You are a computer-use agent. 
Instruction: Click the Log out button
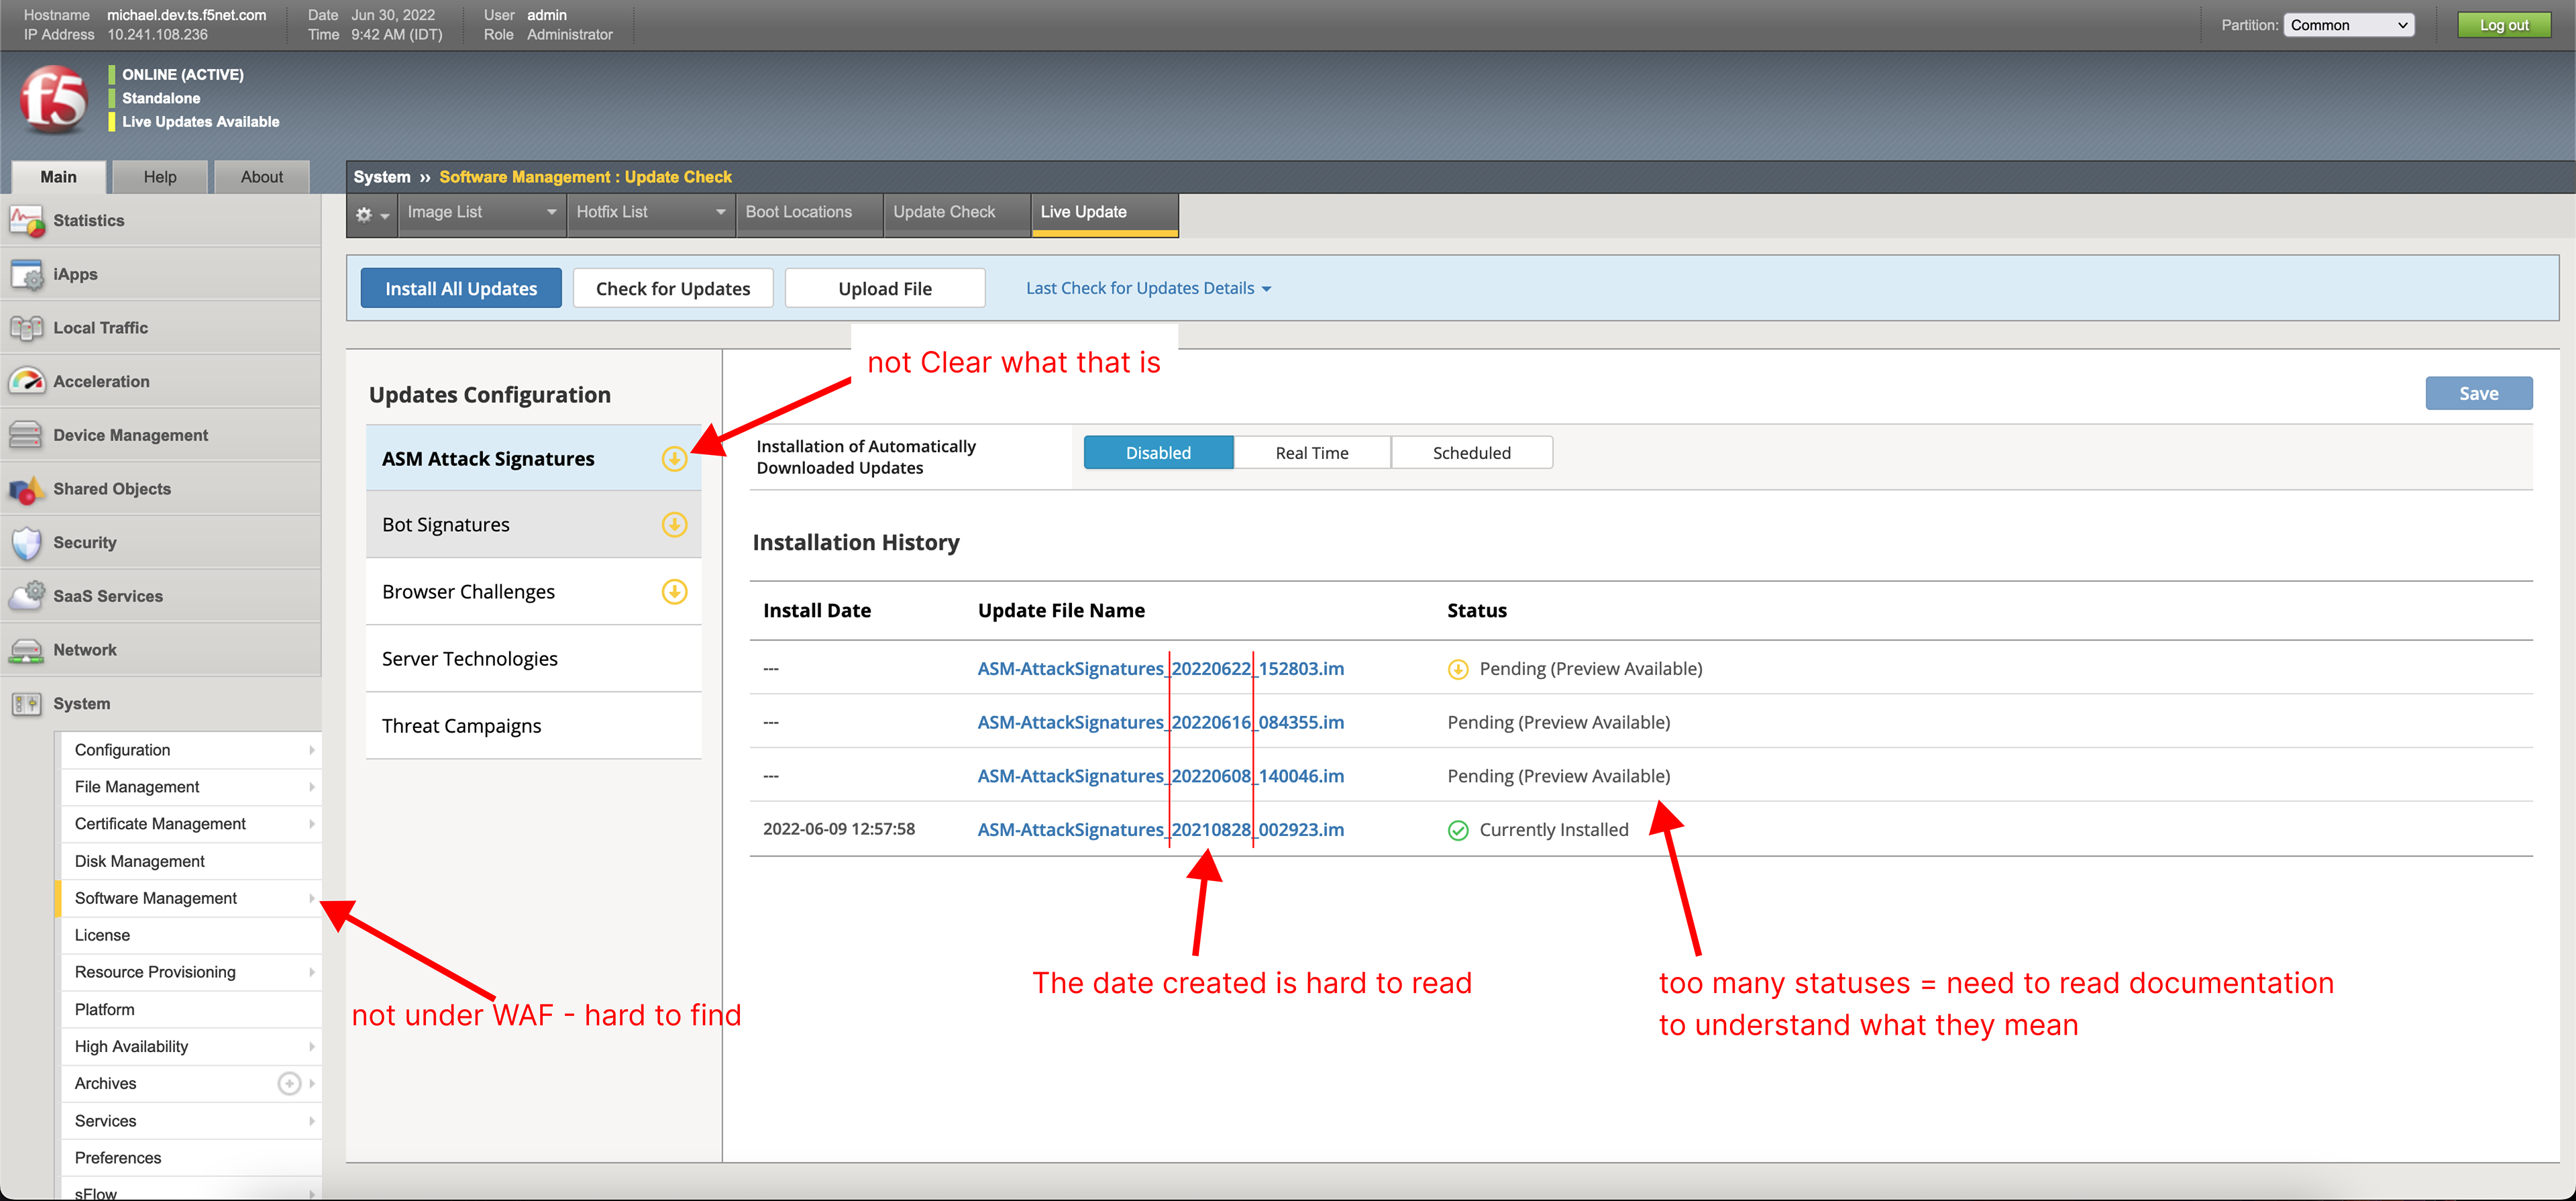point(2504,25)
